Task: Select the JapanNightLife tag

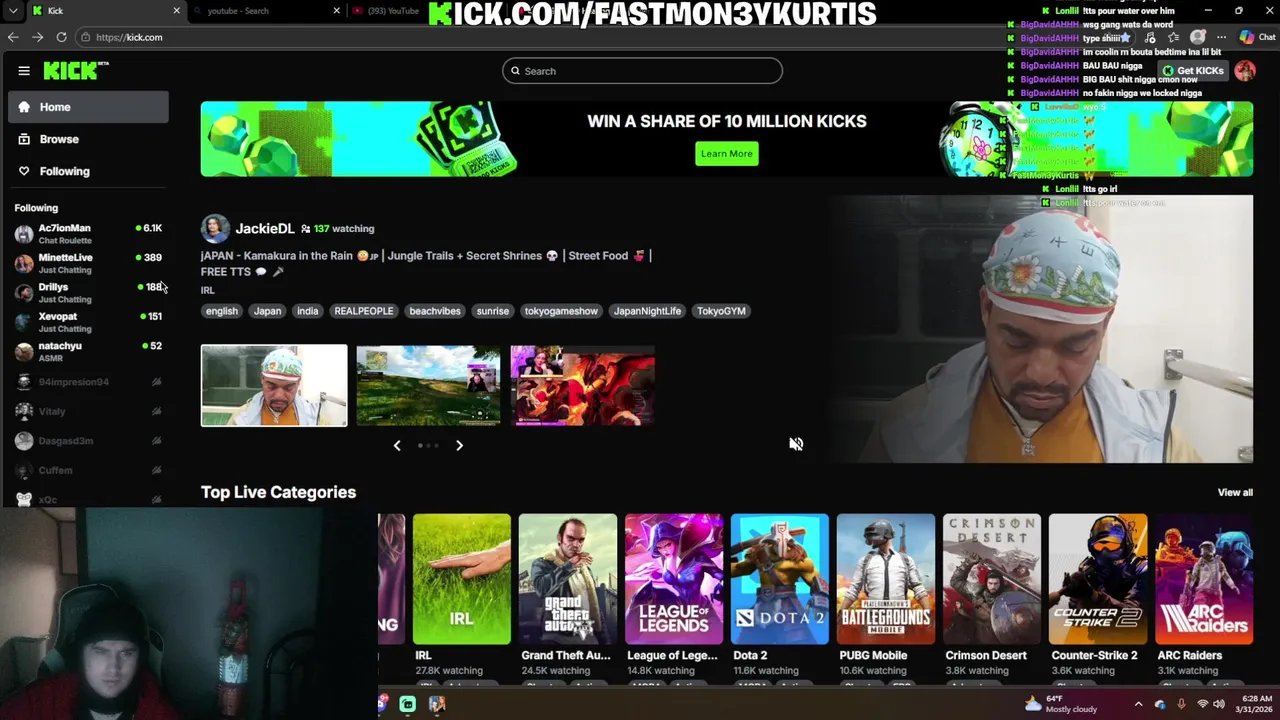Action: point(647,311)
